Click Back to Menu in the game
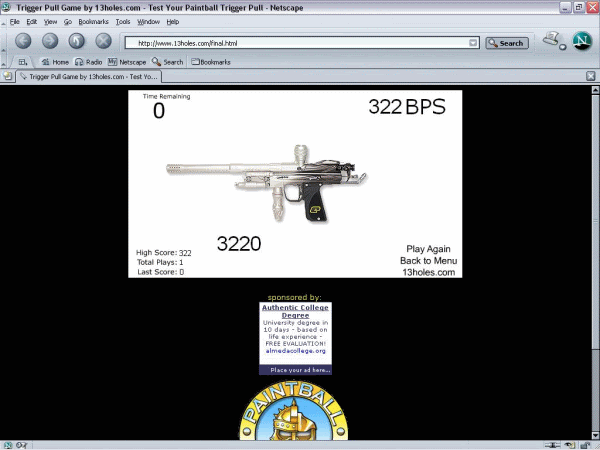This screenshot has height=450, width=600. pos(428,261)
